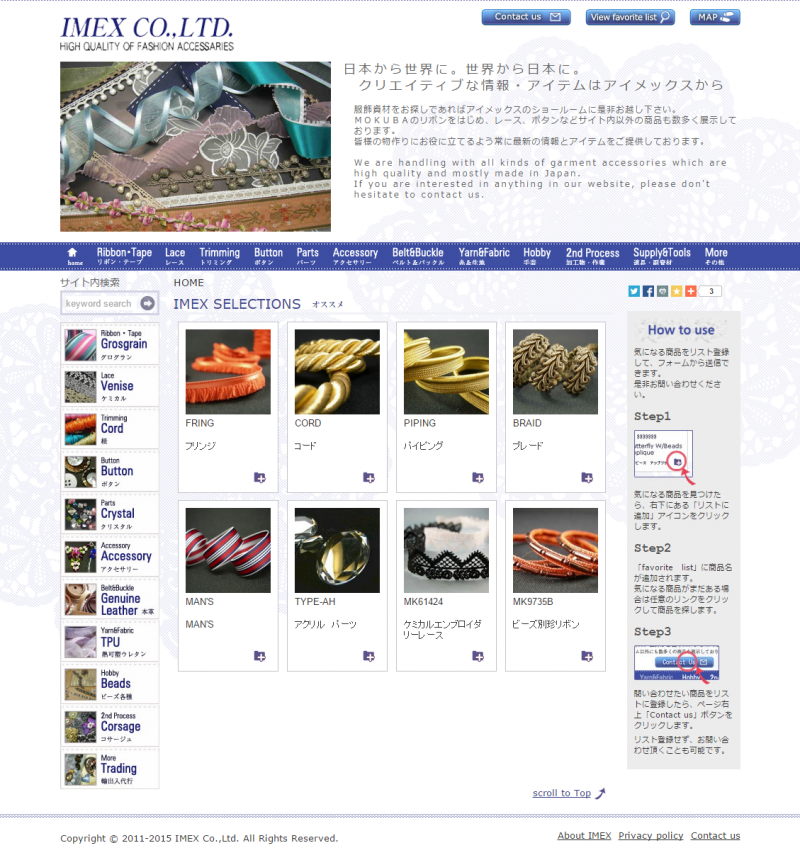The width and height of the screenshot is (800, 860).
Task: Open the MAP button
Action: [715, 17]
